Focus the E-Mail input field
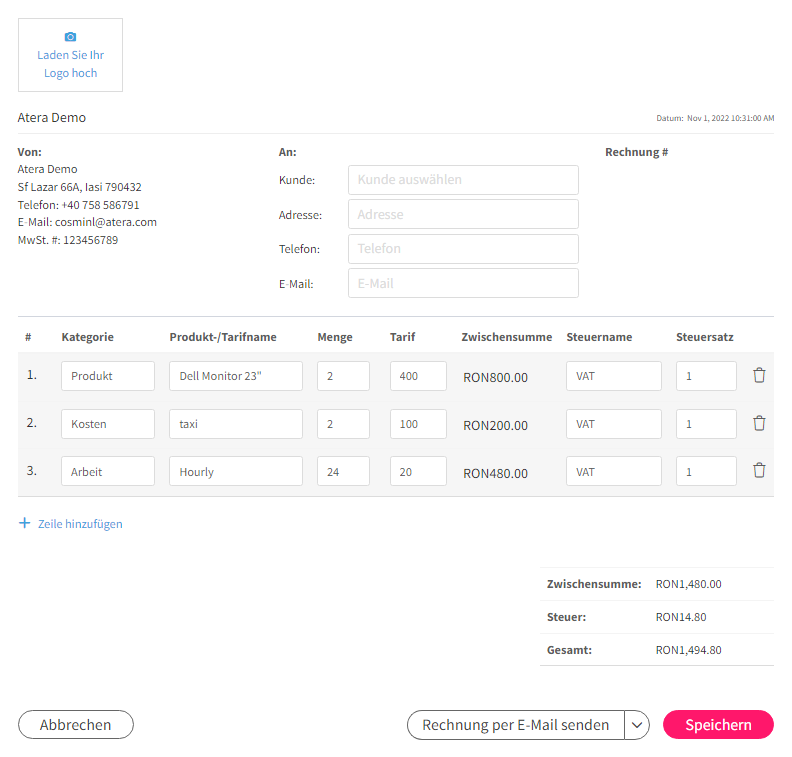Image resolution: width=792 pixels, height=757 pixels. [x=463, y=283]
